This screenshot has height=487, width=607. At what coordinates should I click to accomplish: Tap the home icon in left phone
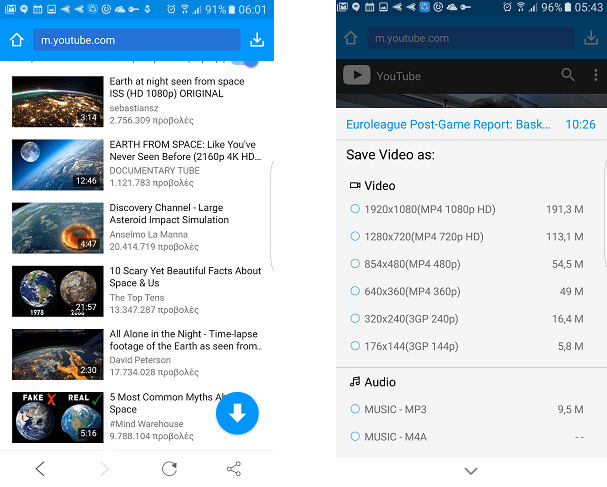pos(17,40)
